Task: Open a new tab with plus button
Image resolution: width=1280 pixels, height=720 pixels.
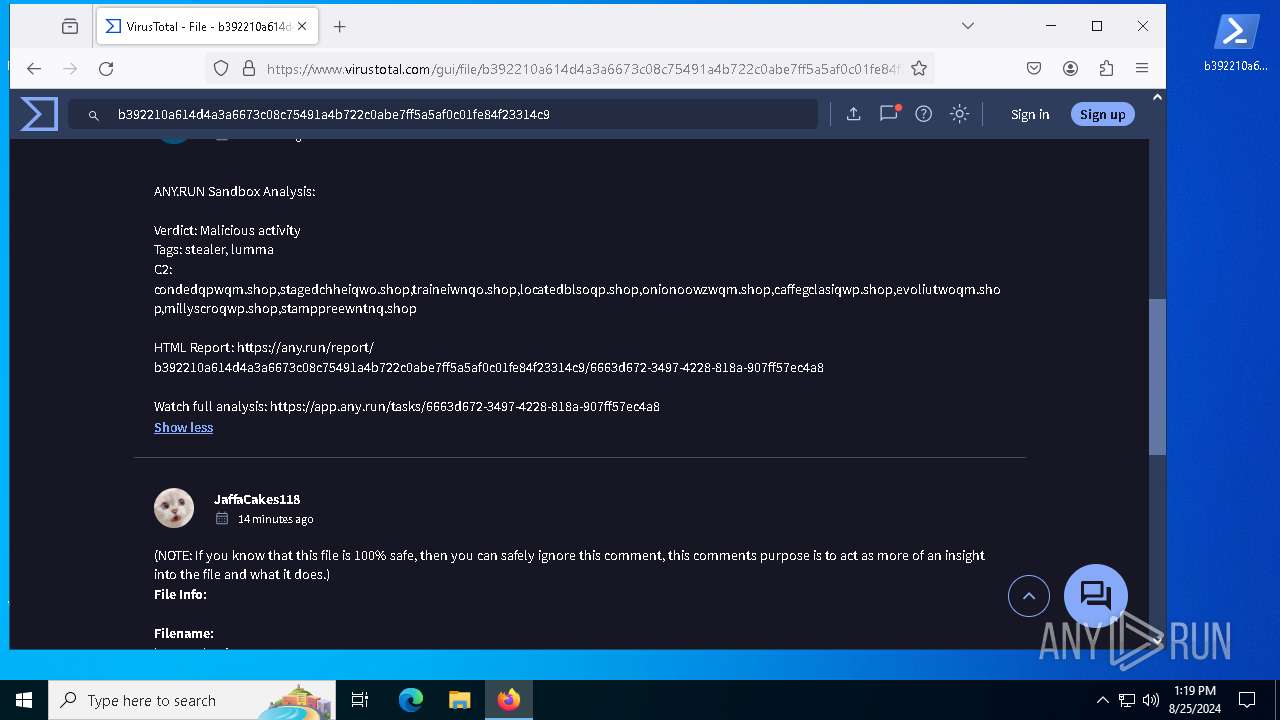Action: (x=340, y=26)
